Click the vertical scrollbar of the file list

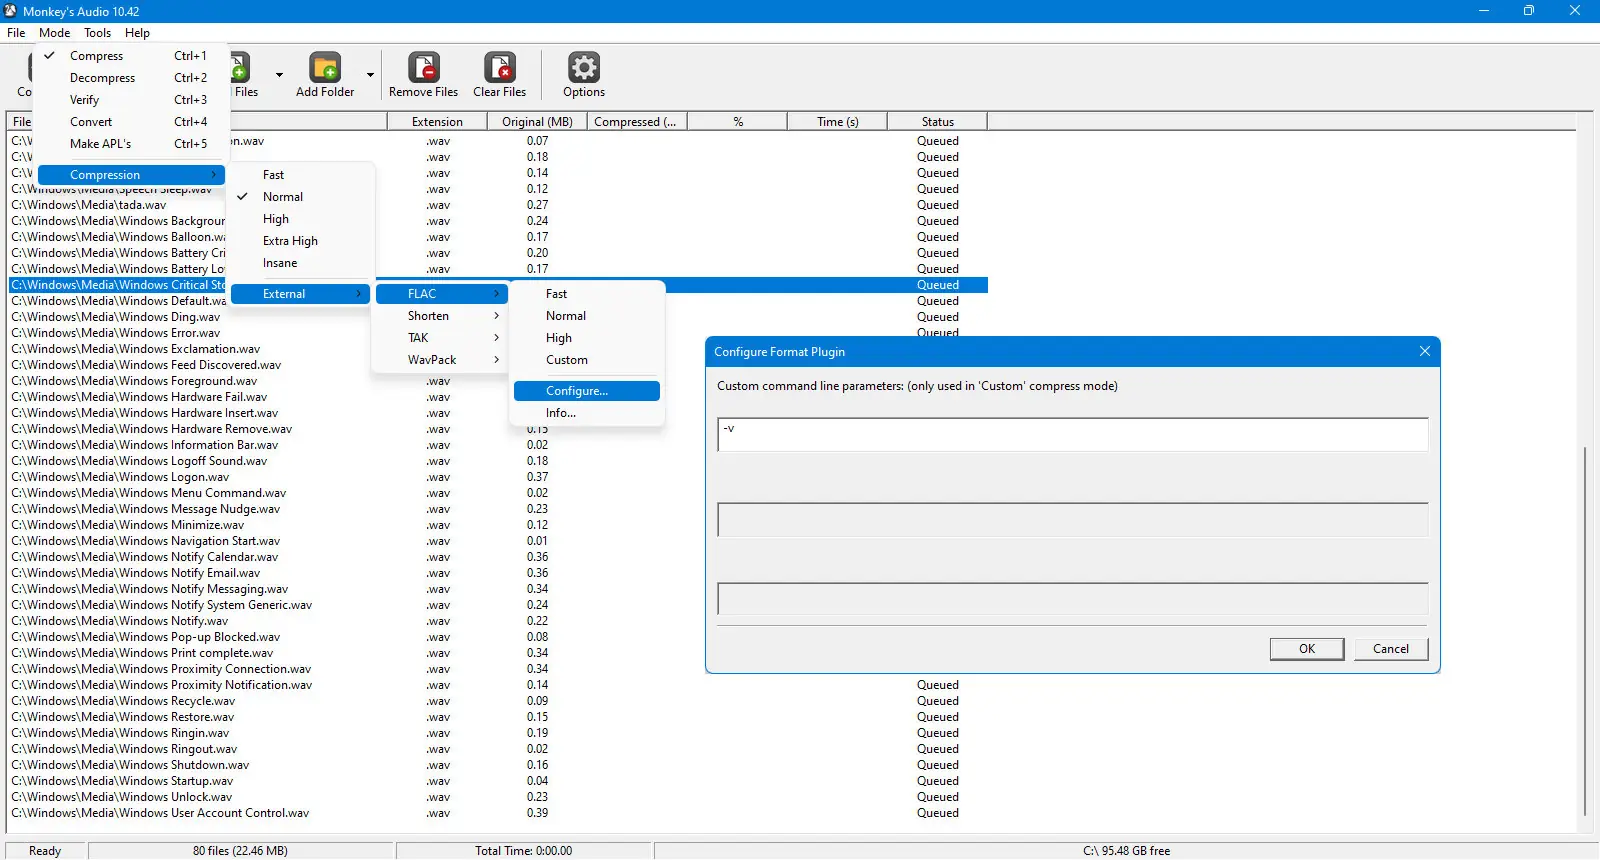[1585, 630]
